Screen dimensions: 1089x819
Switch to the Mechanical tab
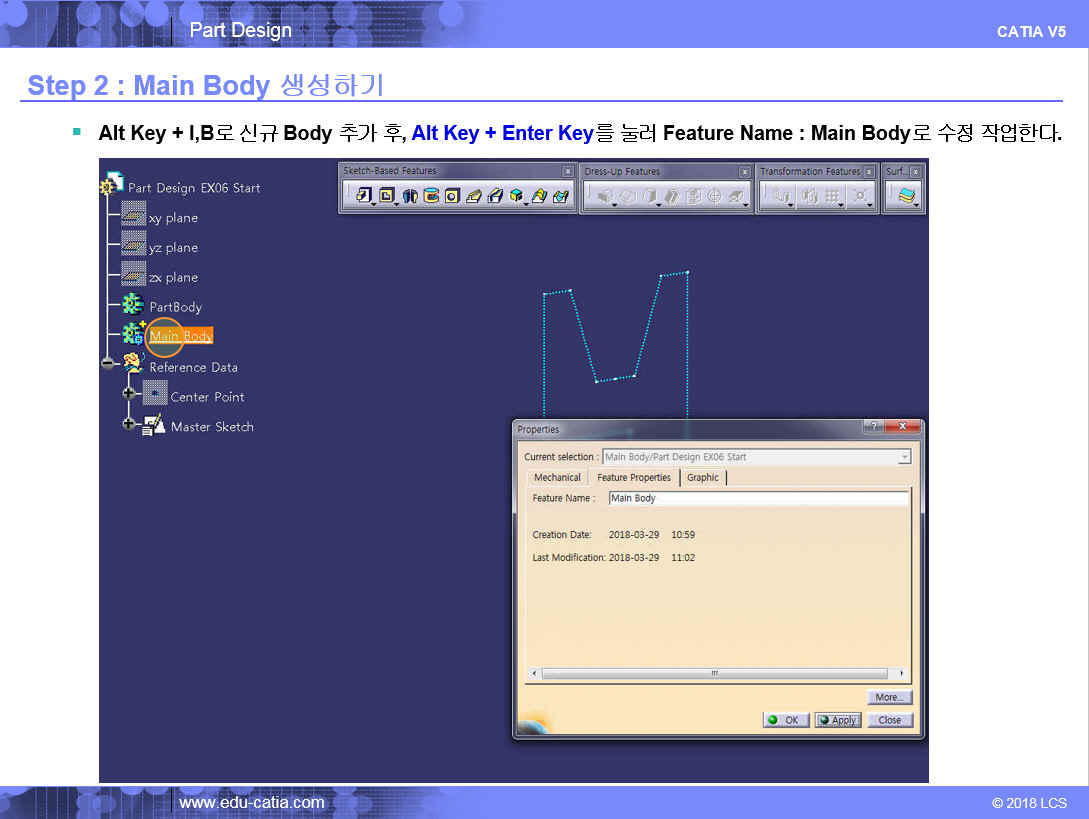tap(557, 478)
